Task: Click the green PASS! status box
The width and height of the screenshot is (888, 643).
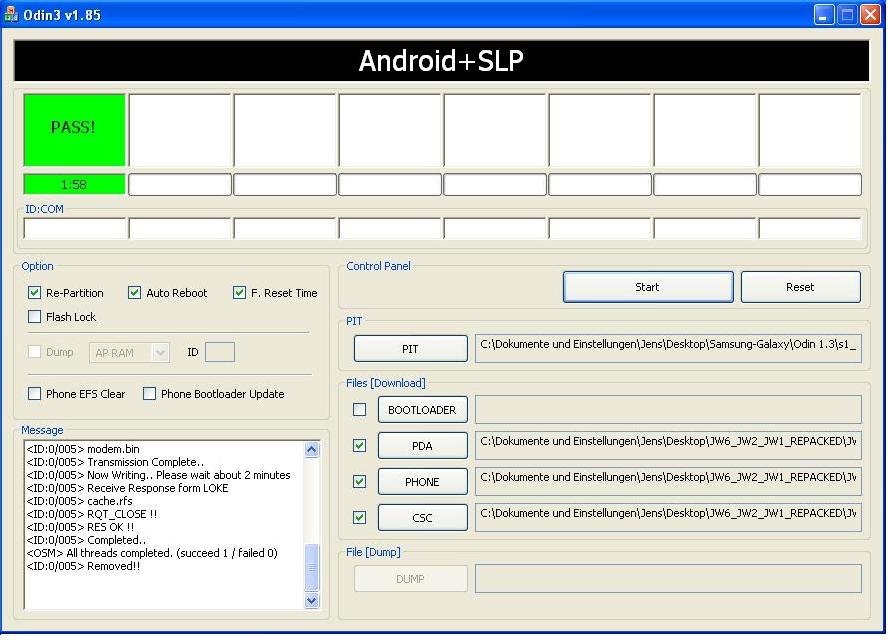Action: 74,130
